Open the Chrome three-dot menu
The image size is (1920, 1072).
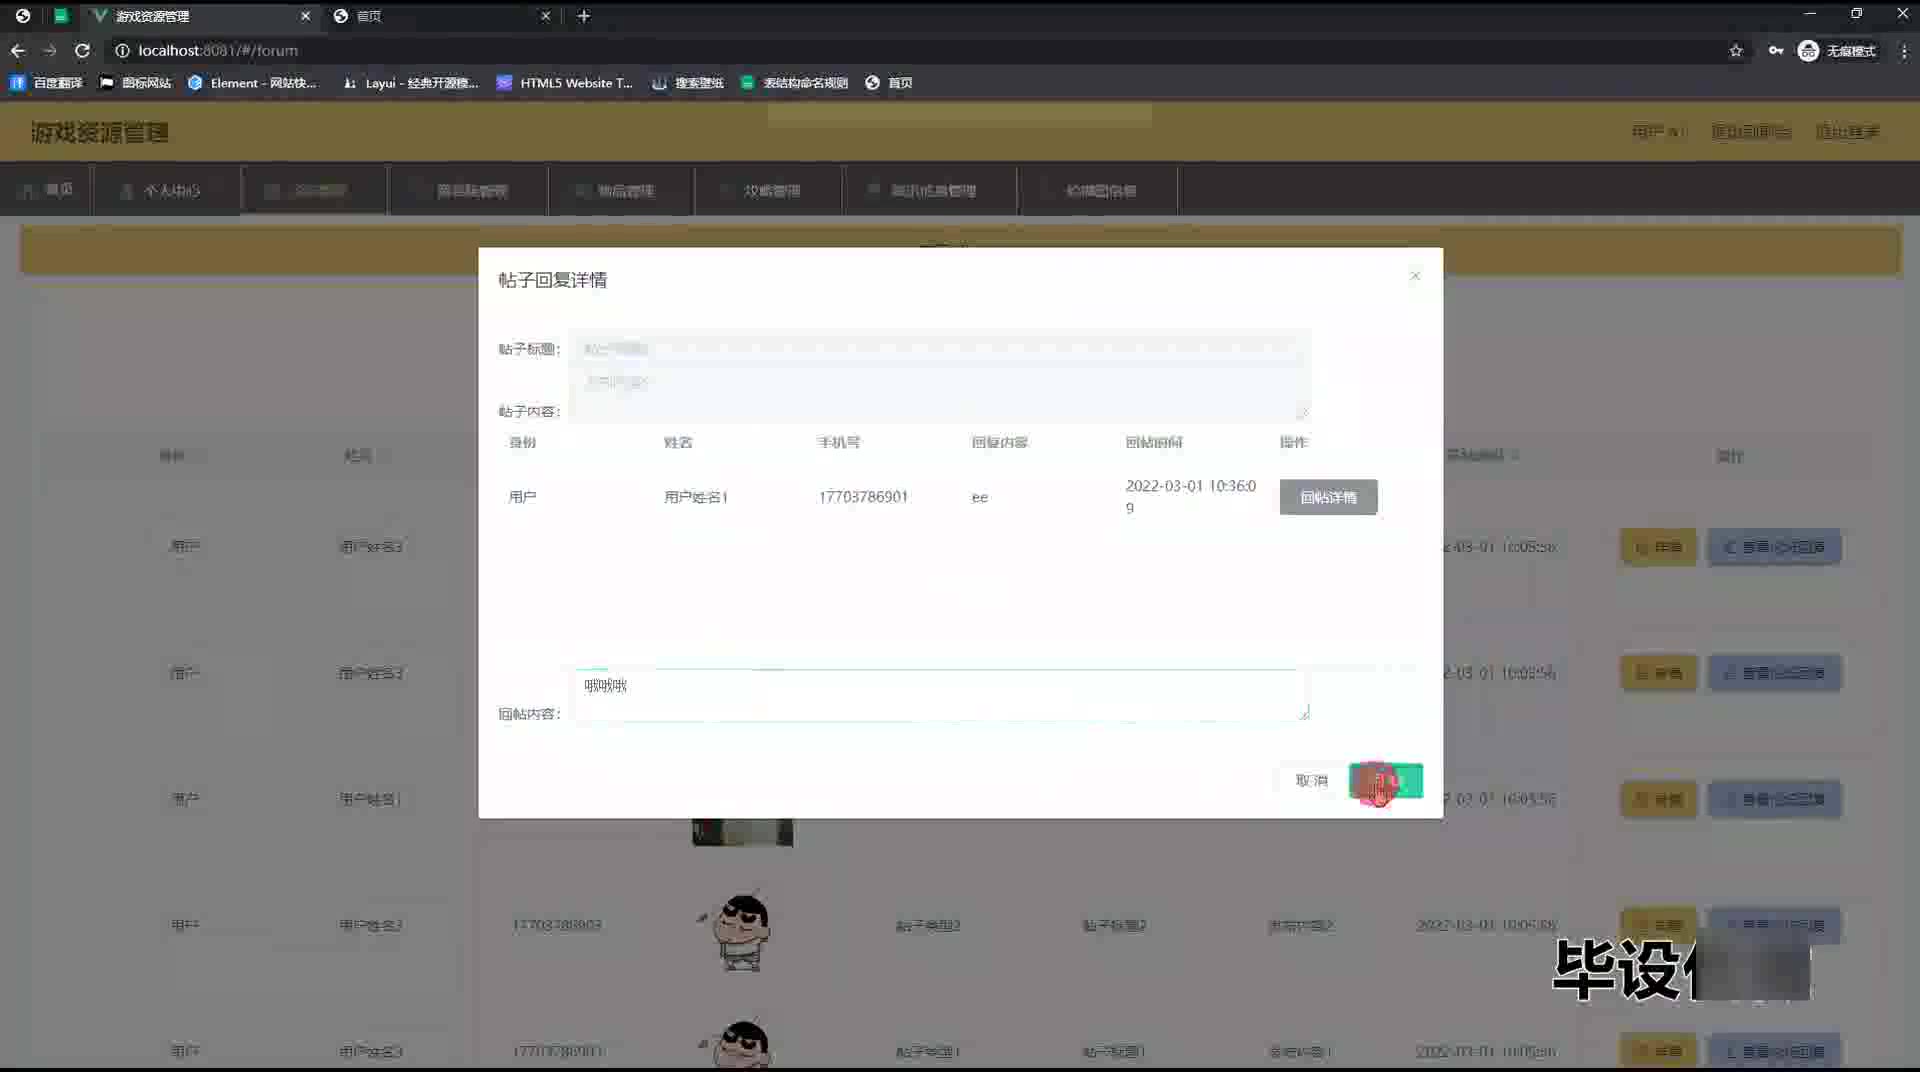(1904, 51)
